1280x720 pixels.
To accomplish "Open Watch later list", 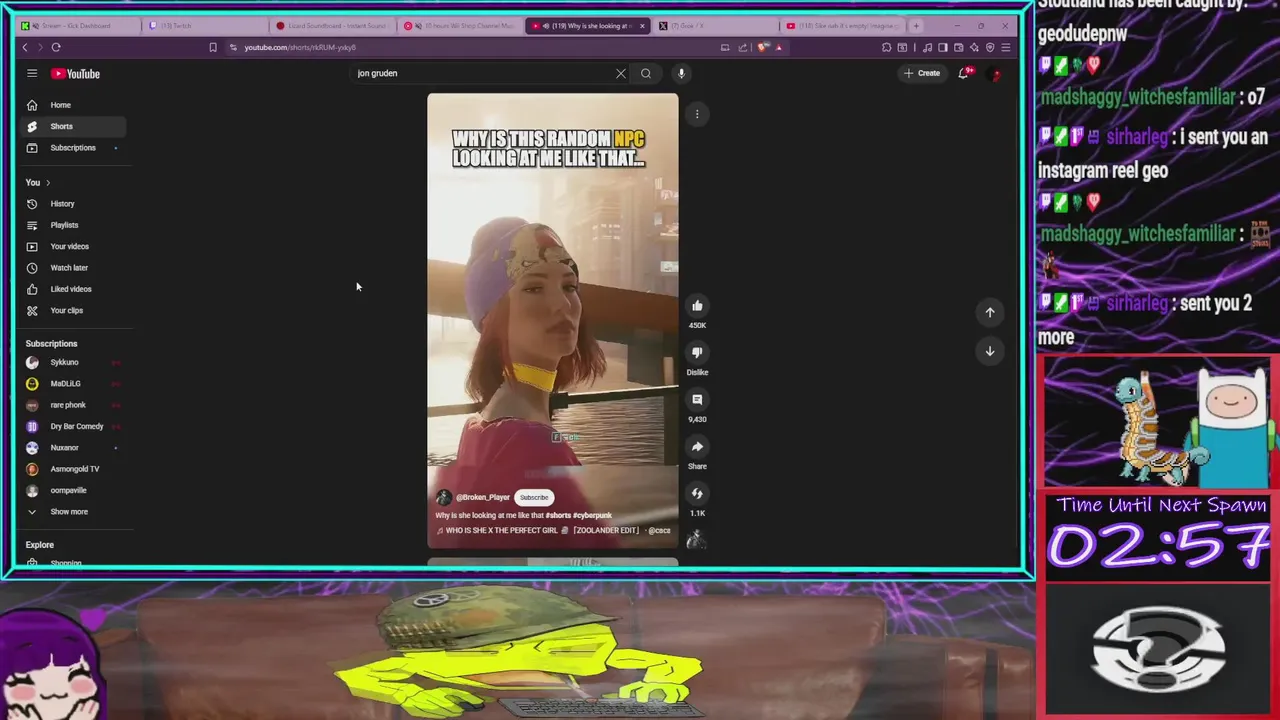I will pos(72,268).
